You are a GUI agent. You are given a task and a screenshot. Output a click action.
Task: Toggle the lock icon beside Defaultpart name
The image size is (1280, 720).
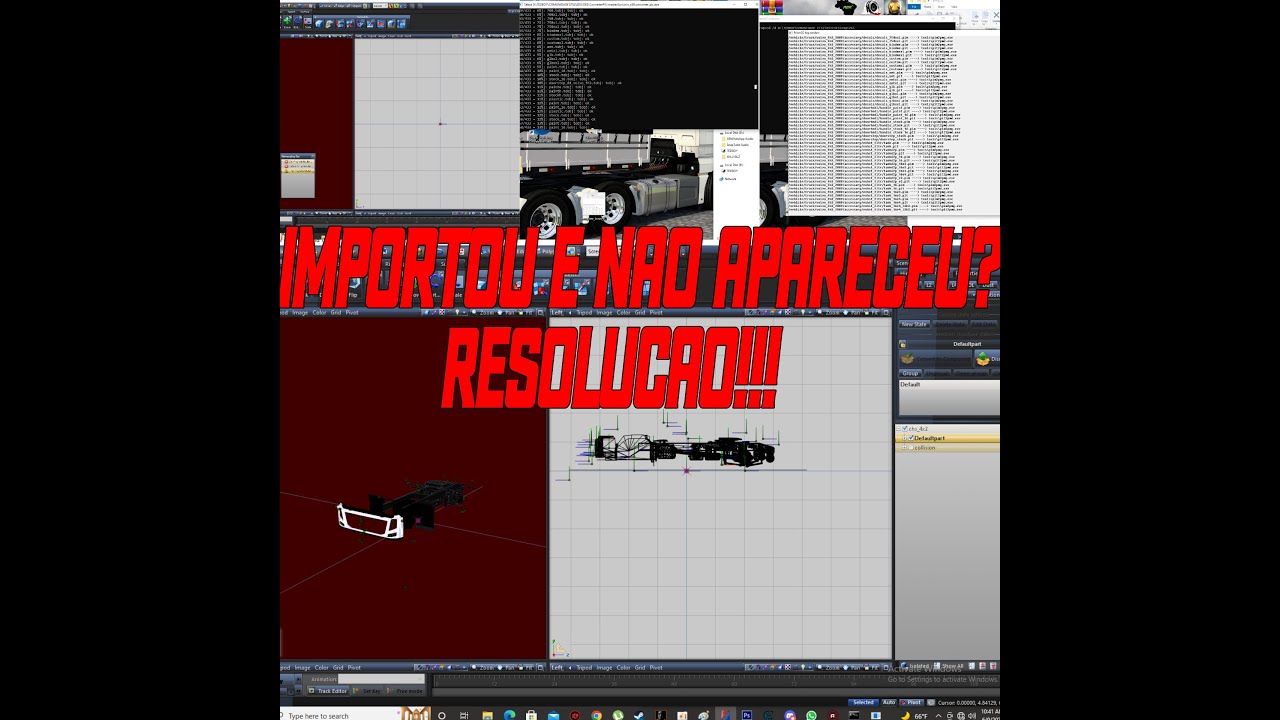point(903,344)
